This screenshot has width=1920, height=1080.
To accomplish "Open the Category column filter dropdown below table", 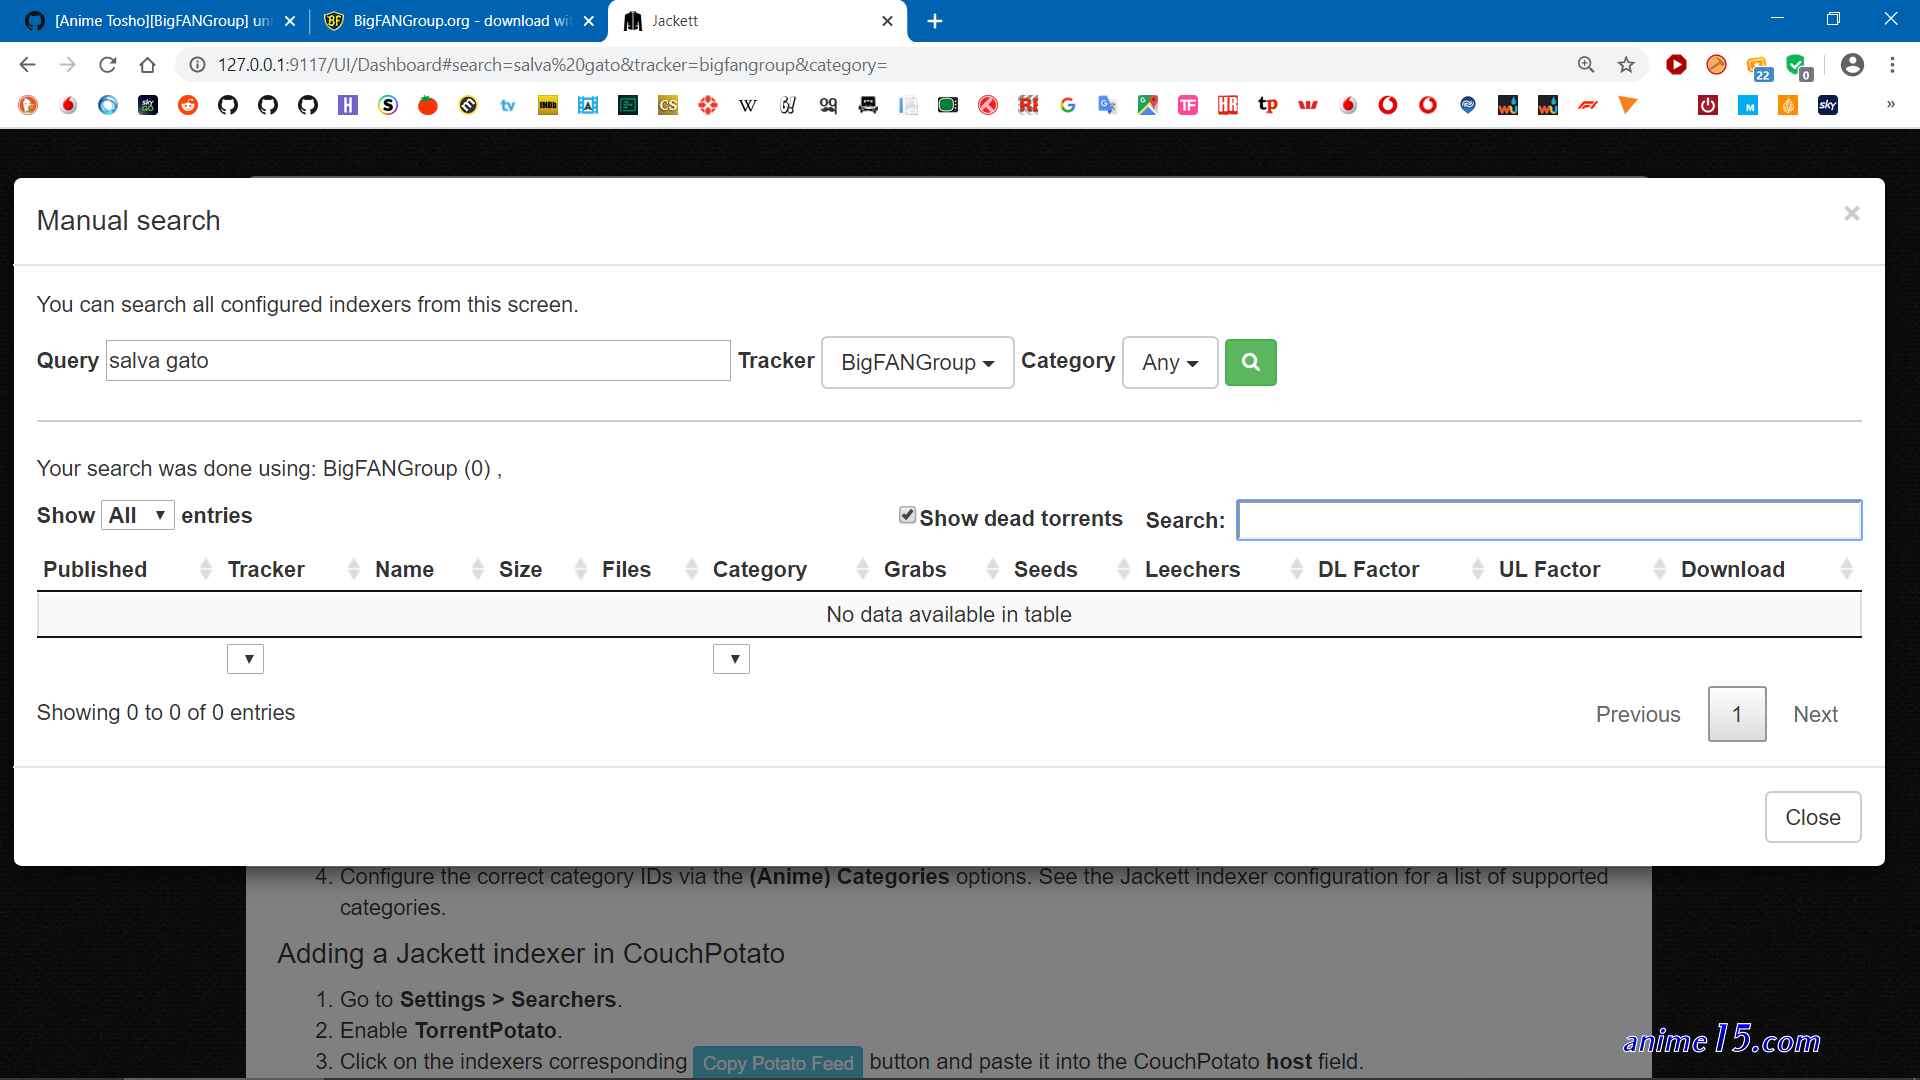I will 731,659.
